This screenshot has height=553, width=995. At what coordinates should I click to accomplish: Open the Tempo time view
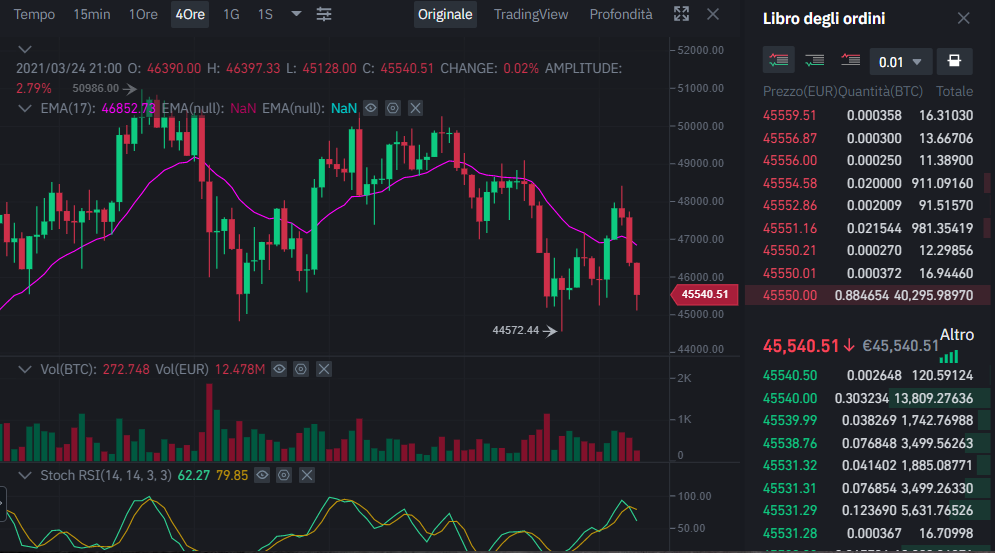tap(34, 14)
